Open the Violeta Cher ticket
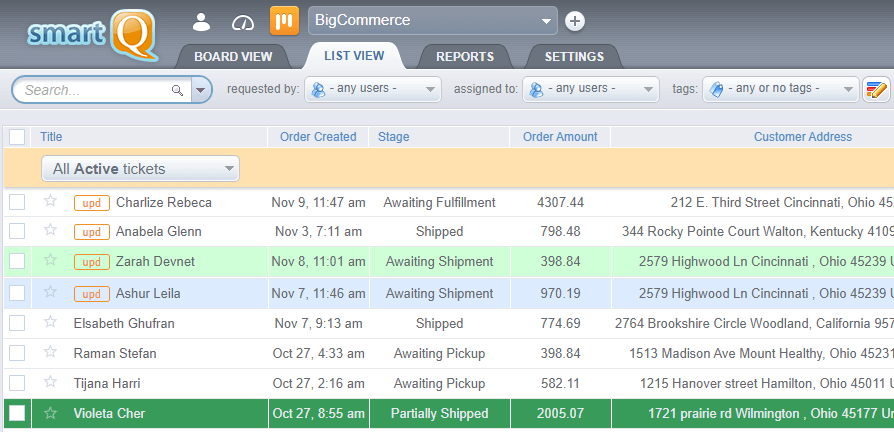This screenshot has width=894, height=432. pos(109,413)
